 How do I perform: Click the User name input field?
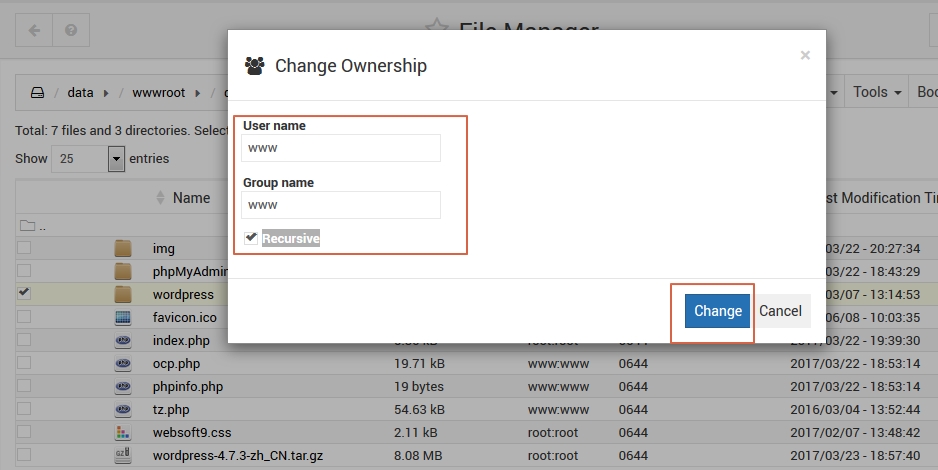coord(340,148)
